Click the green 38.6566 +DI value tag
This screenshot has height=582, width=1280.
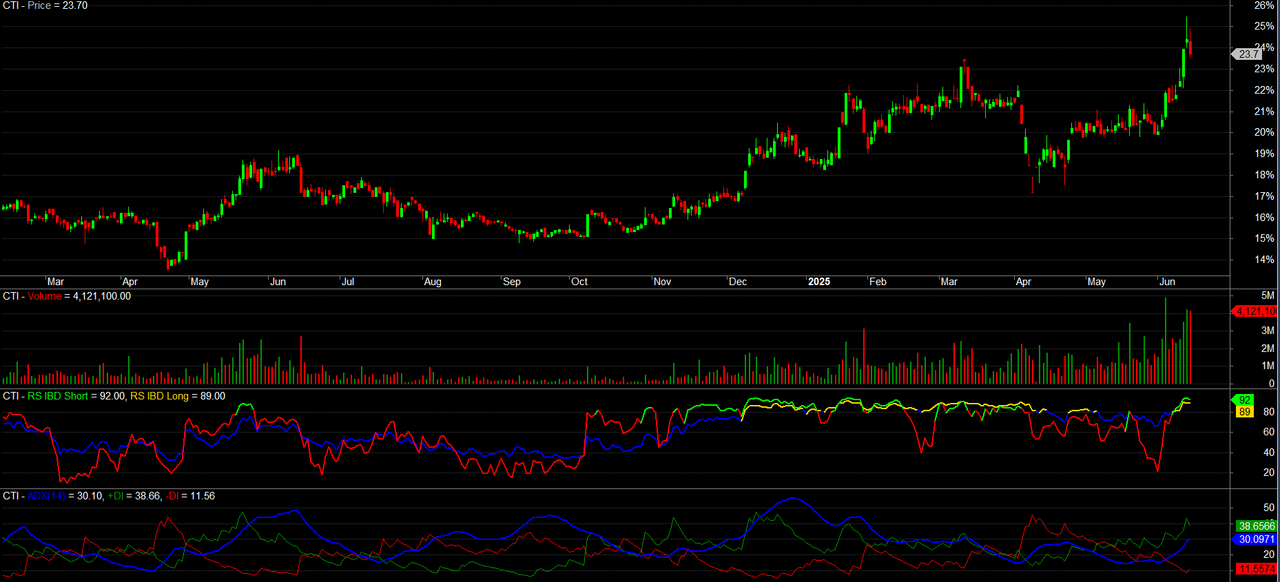pyautogui.click(x=1255, y=525)
